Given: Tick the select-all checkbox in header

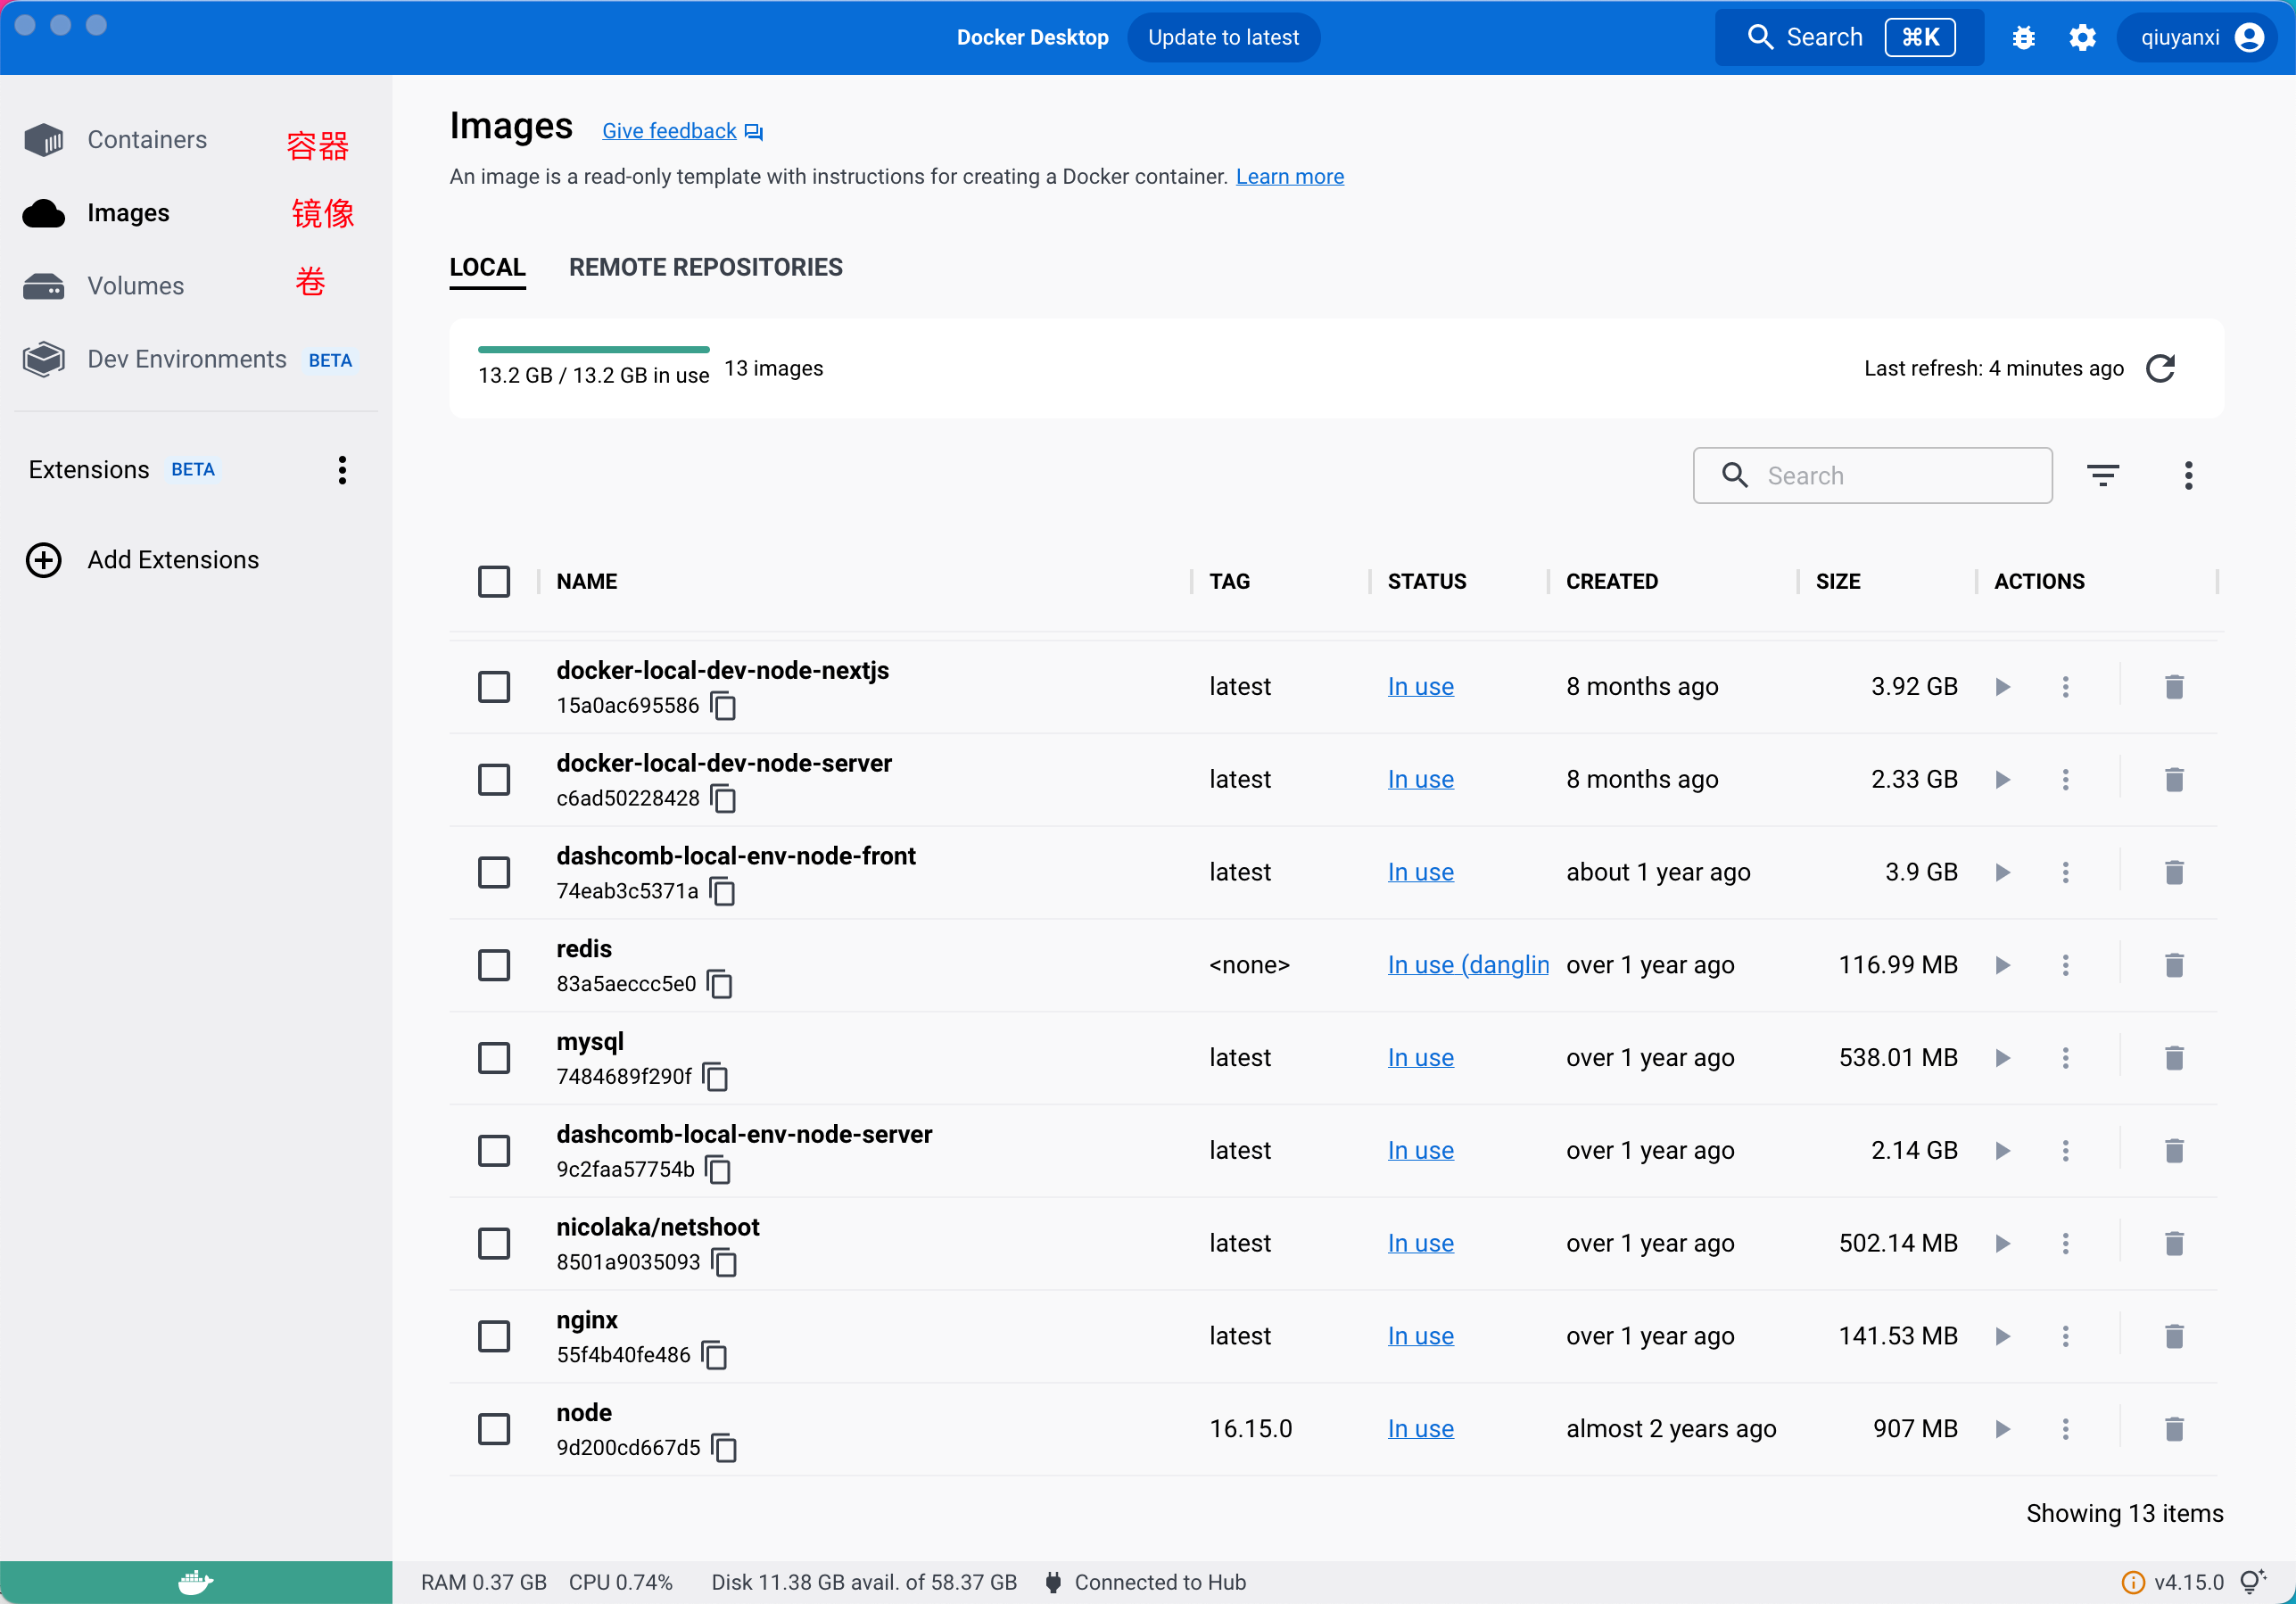Looking at the screenshot, I should pos(494,581).
